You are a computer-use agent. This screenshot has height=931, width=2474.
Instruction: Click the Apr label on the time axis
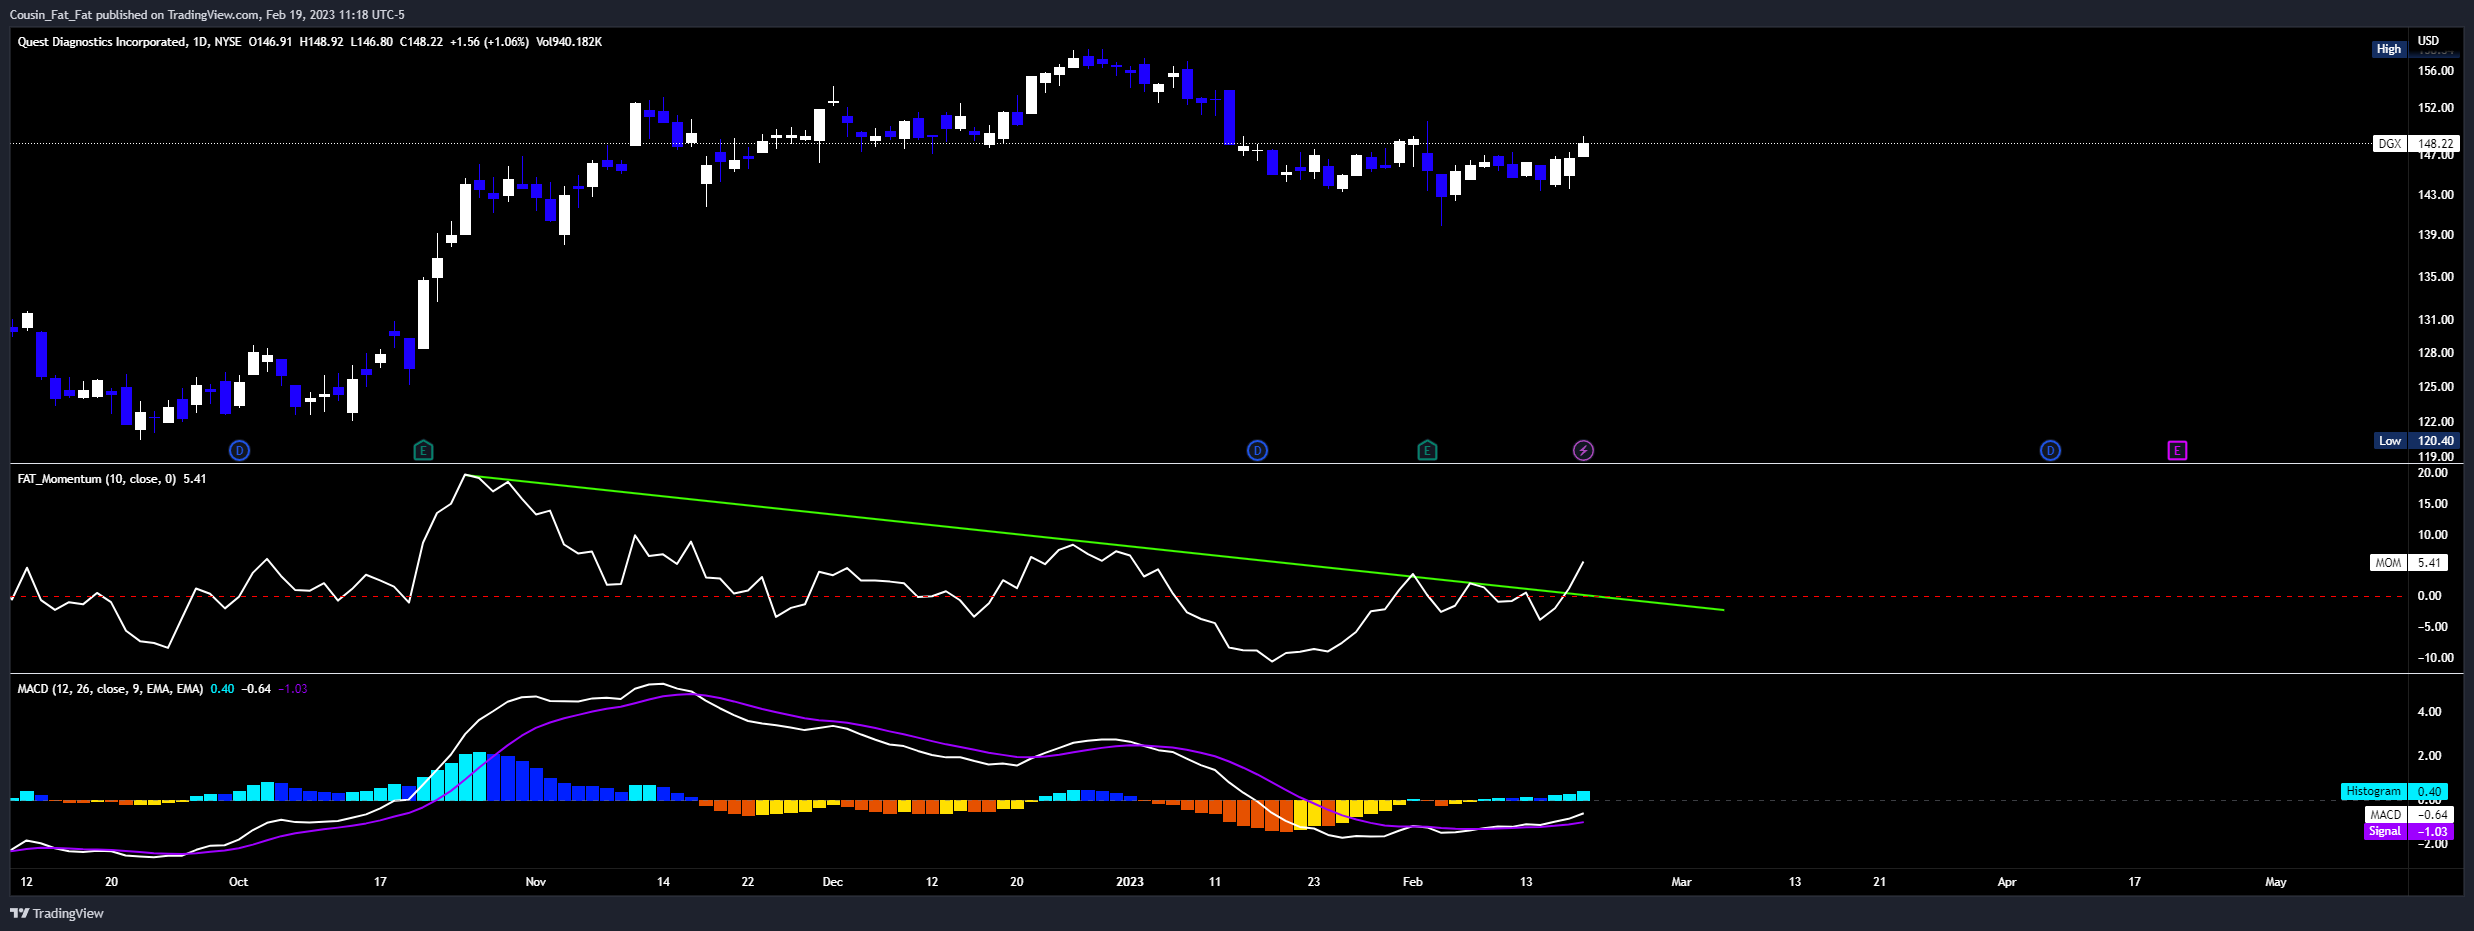(x=2007, y=882)
